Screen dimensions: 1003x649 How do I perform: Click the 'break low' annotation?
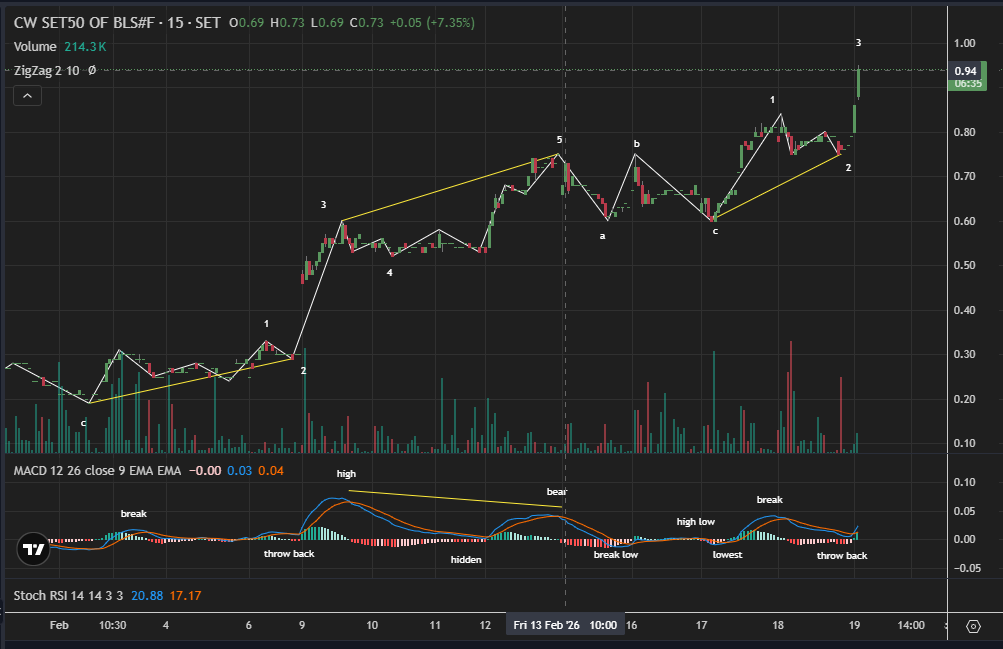pyautogui.click(x=615, y=554)
